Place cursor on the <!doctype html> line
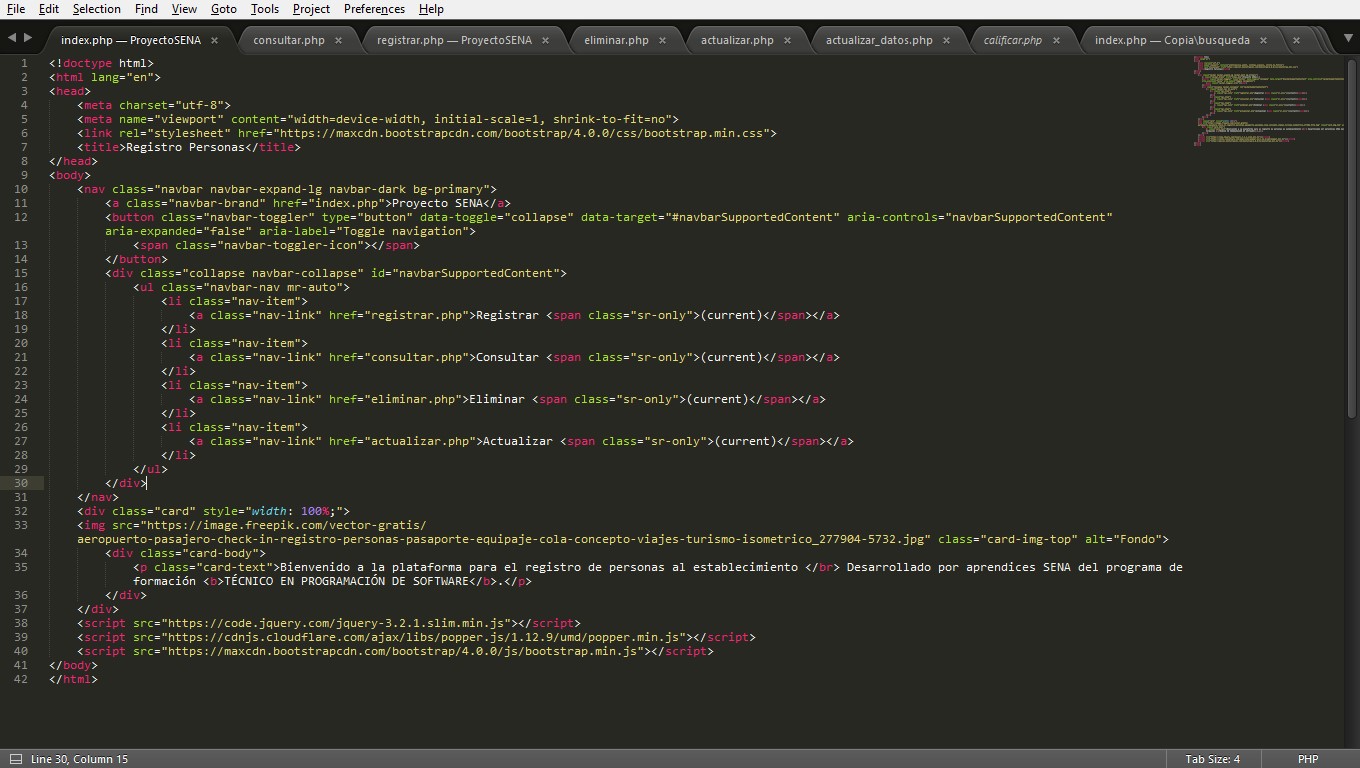The height and width of the screenshot is (768, 1360). click(102, 63)
